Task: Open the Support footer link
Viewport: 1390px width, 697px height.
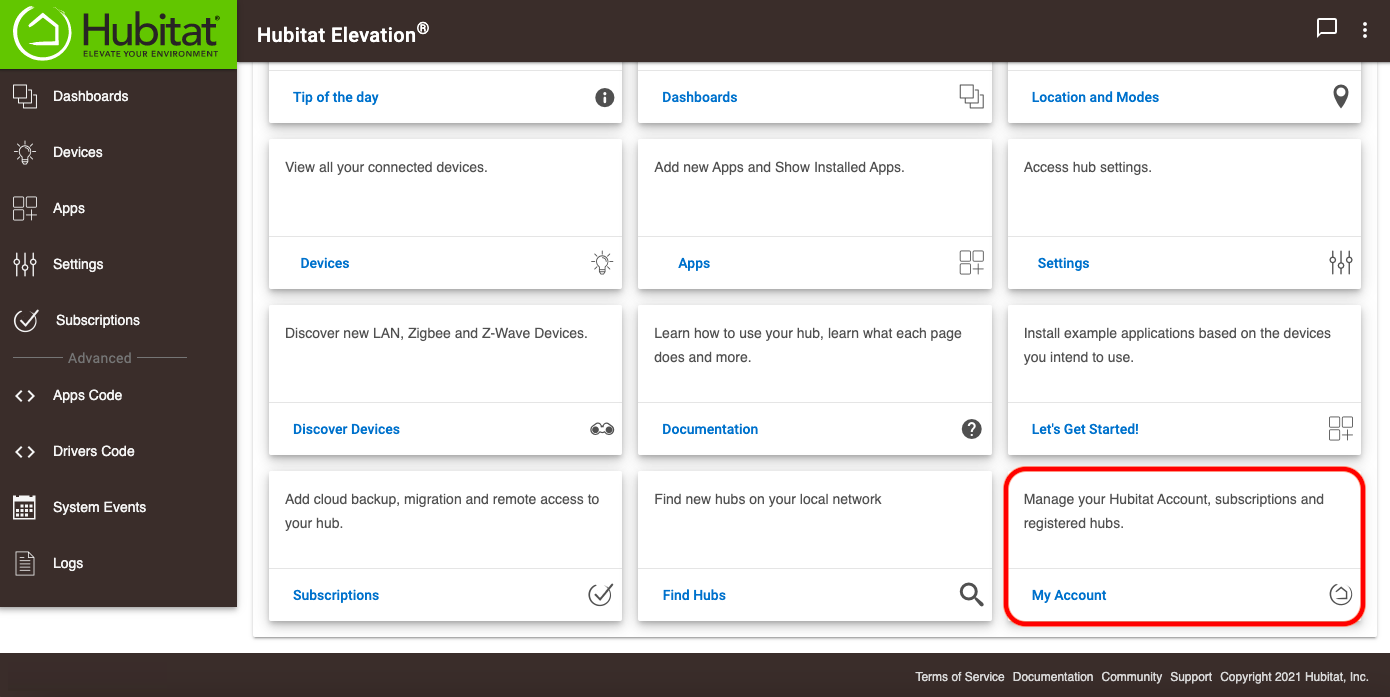Action: pos(1191,677)
